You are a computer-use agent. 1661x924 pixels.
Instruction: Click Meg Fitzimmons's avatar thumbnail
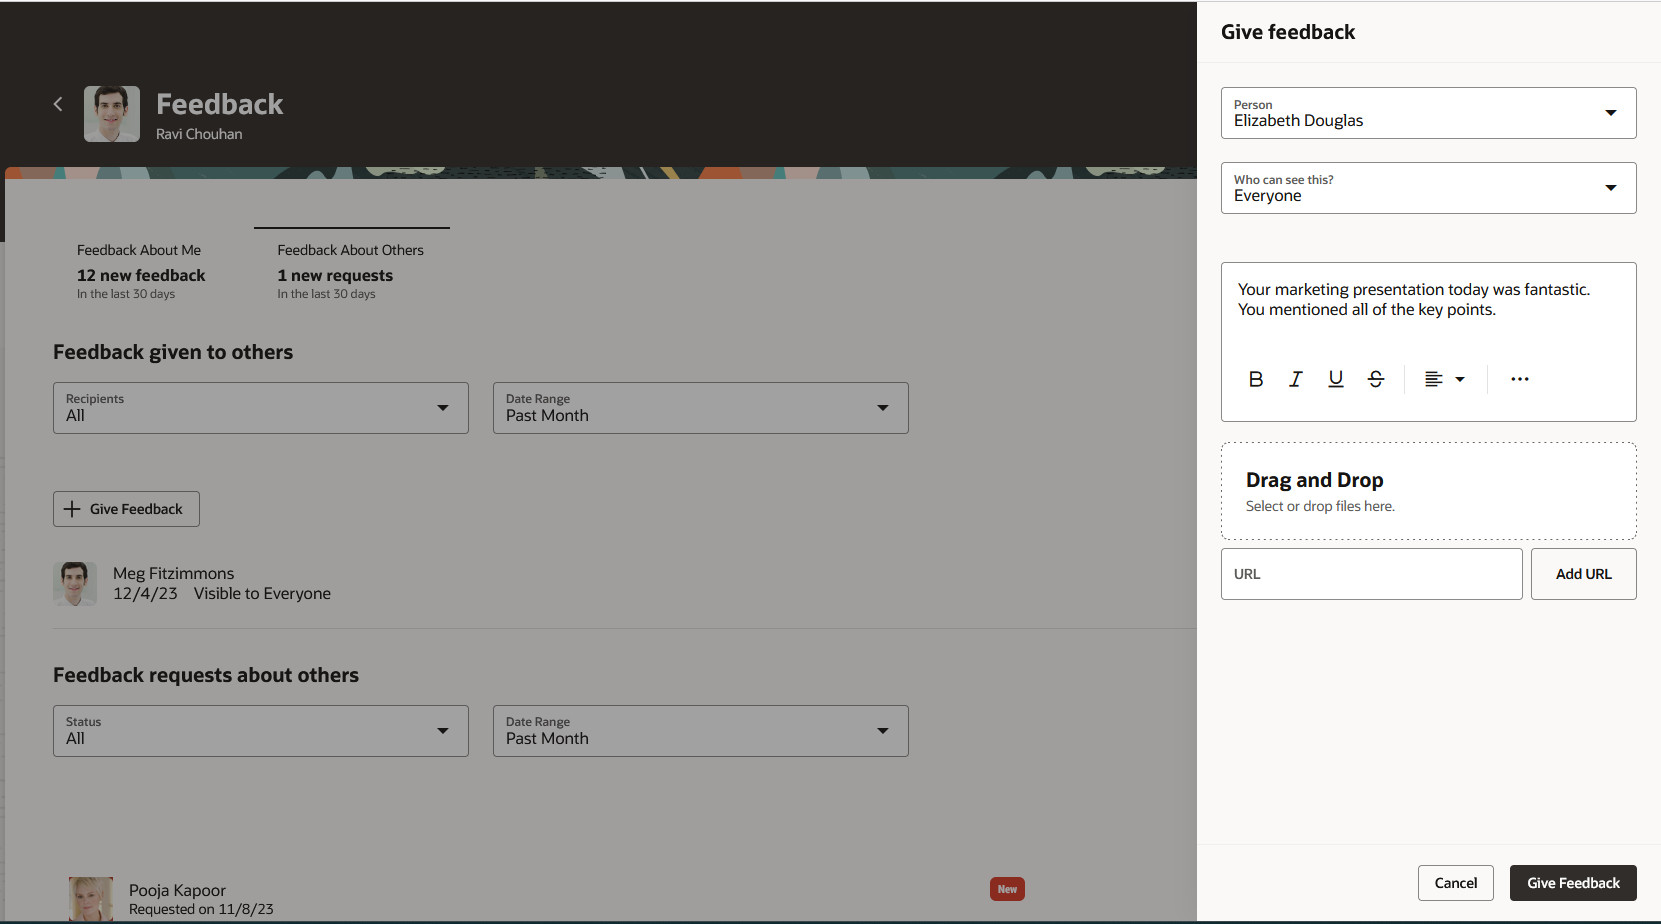(x=75, y=582)
